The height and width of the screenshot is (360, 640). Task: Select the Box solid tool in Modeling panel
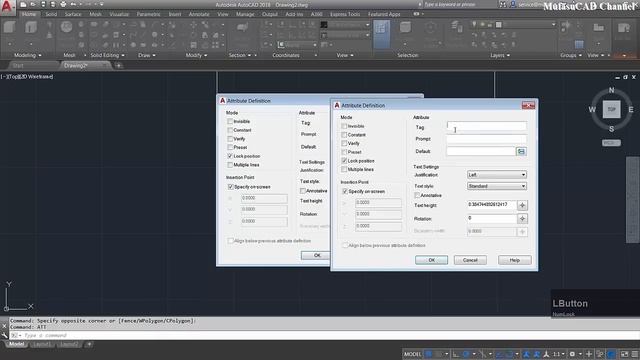click(9, 27)
